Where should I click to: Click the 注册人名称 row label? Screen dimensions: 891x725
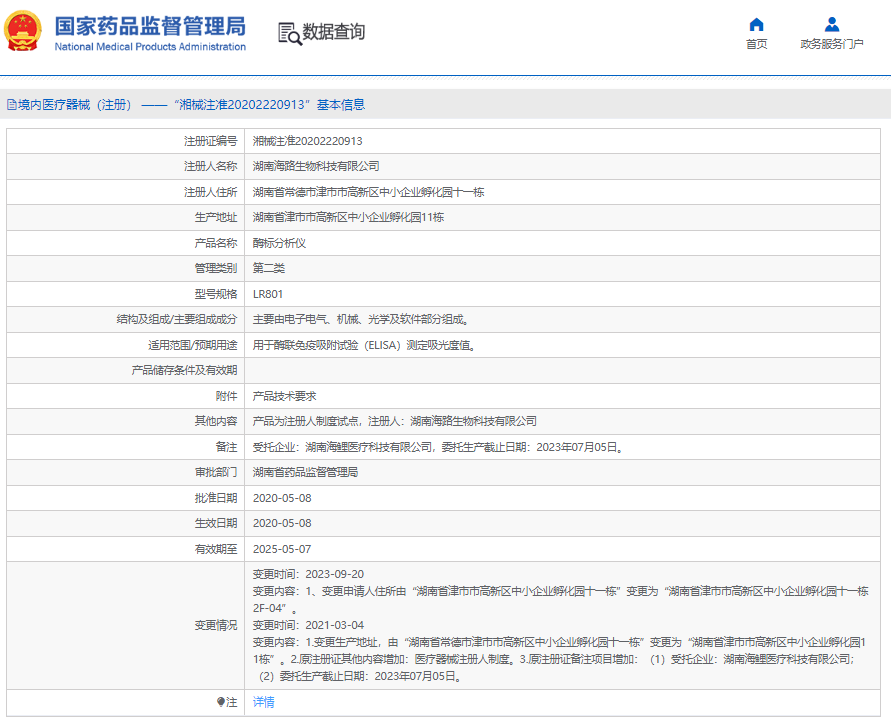click(210, 166)
